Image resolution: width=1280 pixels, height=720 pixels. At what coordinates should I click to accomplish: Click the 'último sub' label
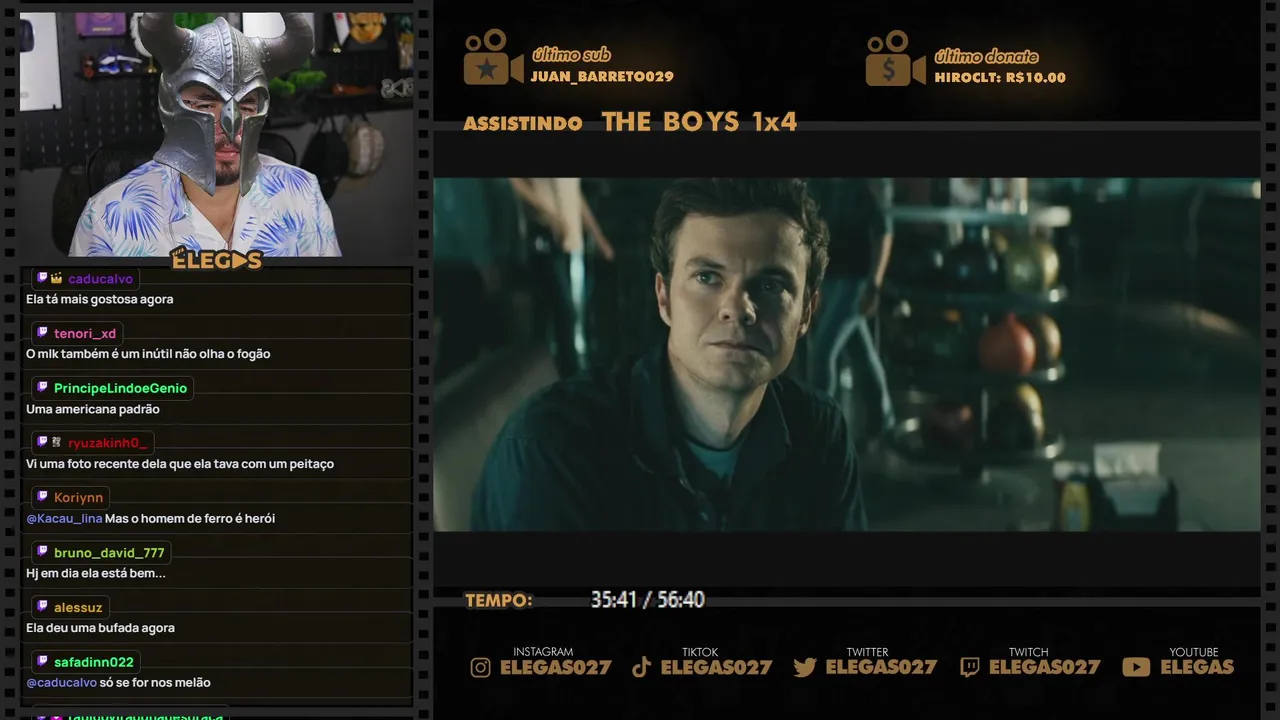coord(571,55)
